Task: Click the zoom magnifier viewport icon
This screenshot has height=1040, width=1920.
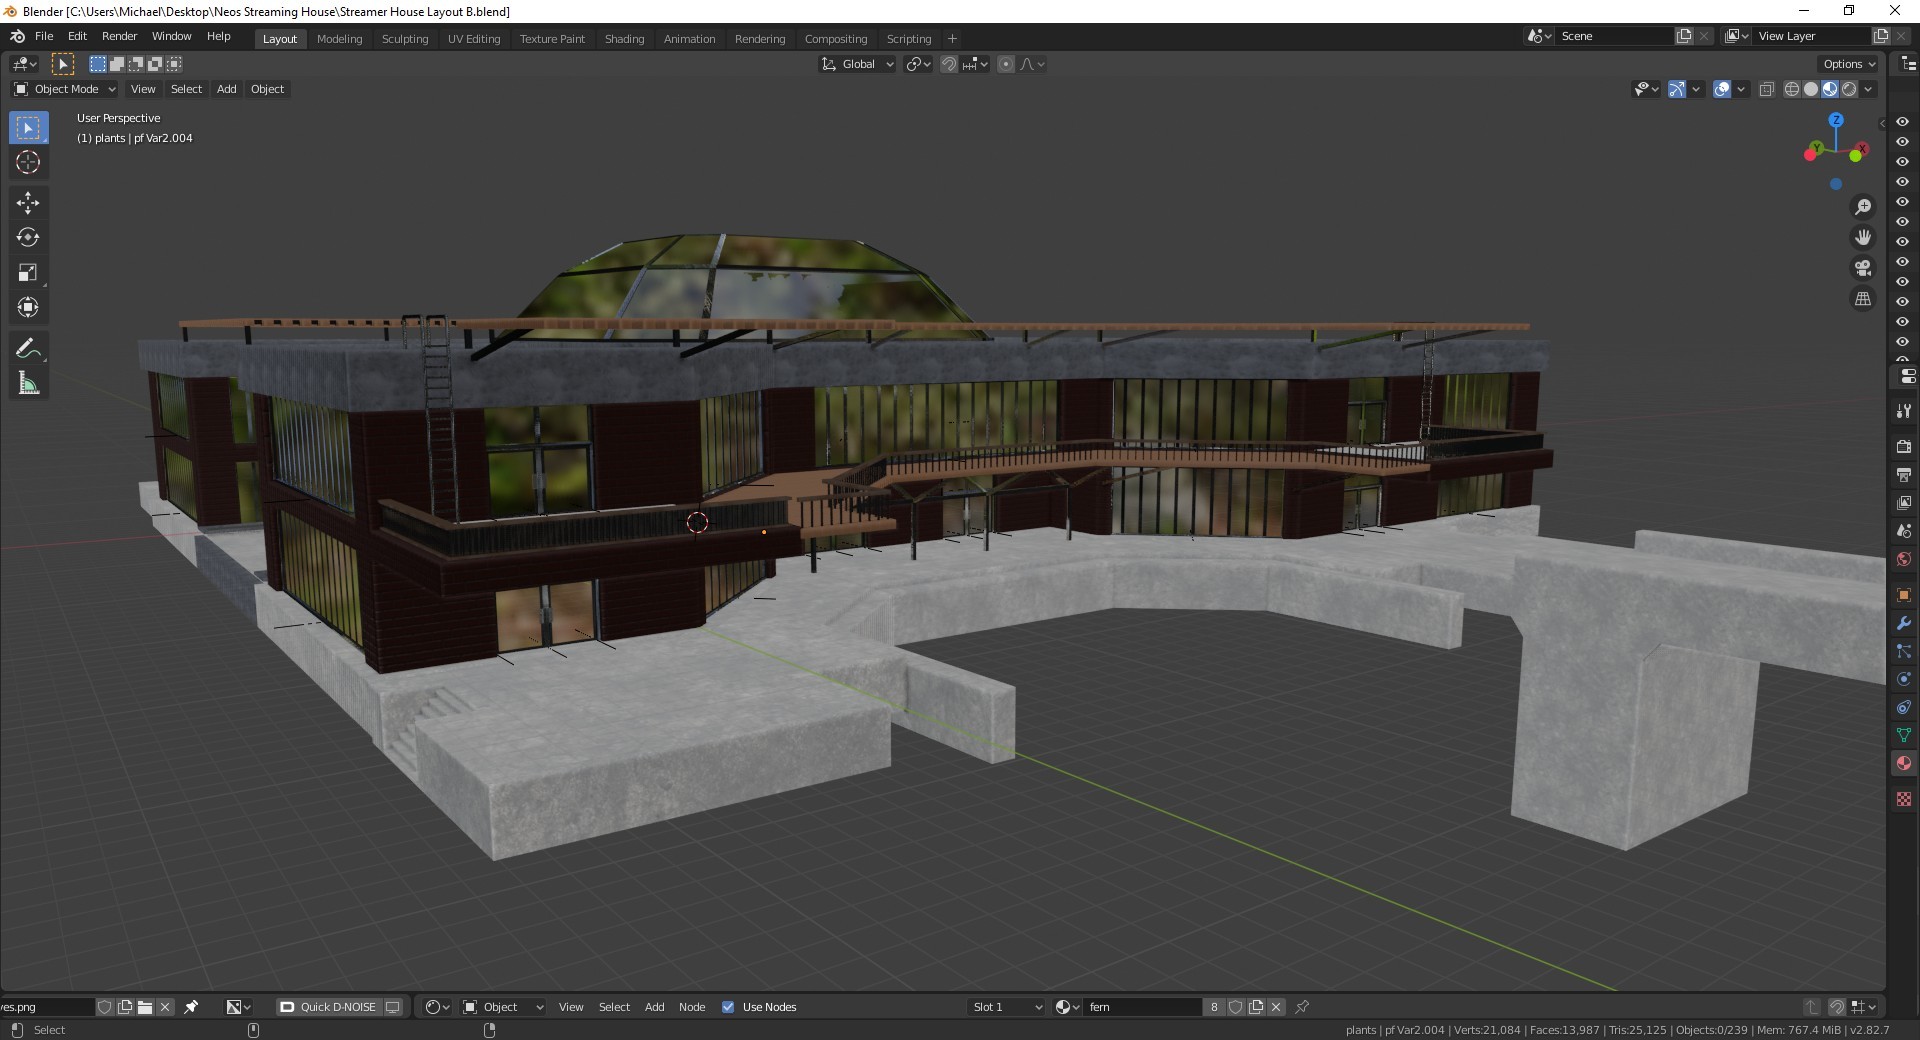Action: tap(1863, 207)
